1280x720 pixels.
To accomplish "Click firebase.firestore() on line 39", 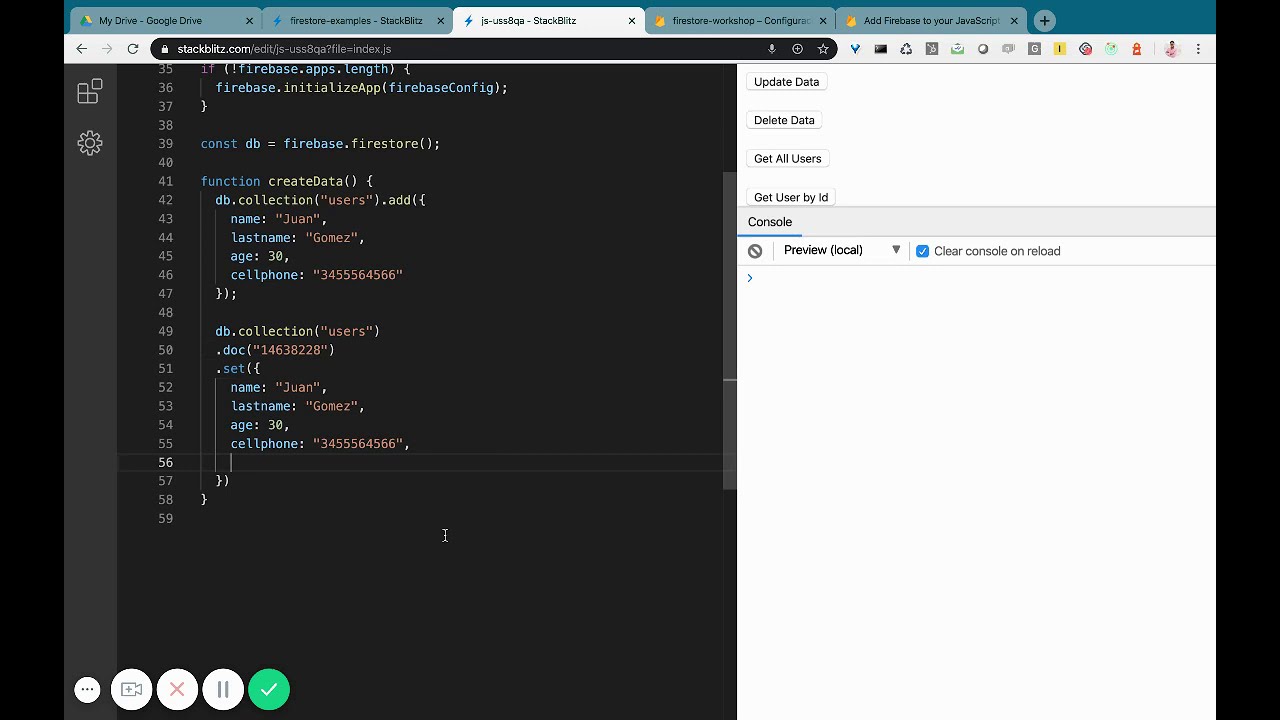I will (x=361, y=144).
